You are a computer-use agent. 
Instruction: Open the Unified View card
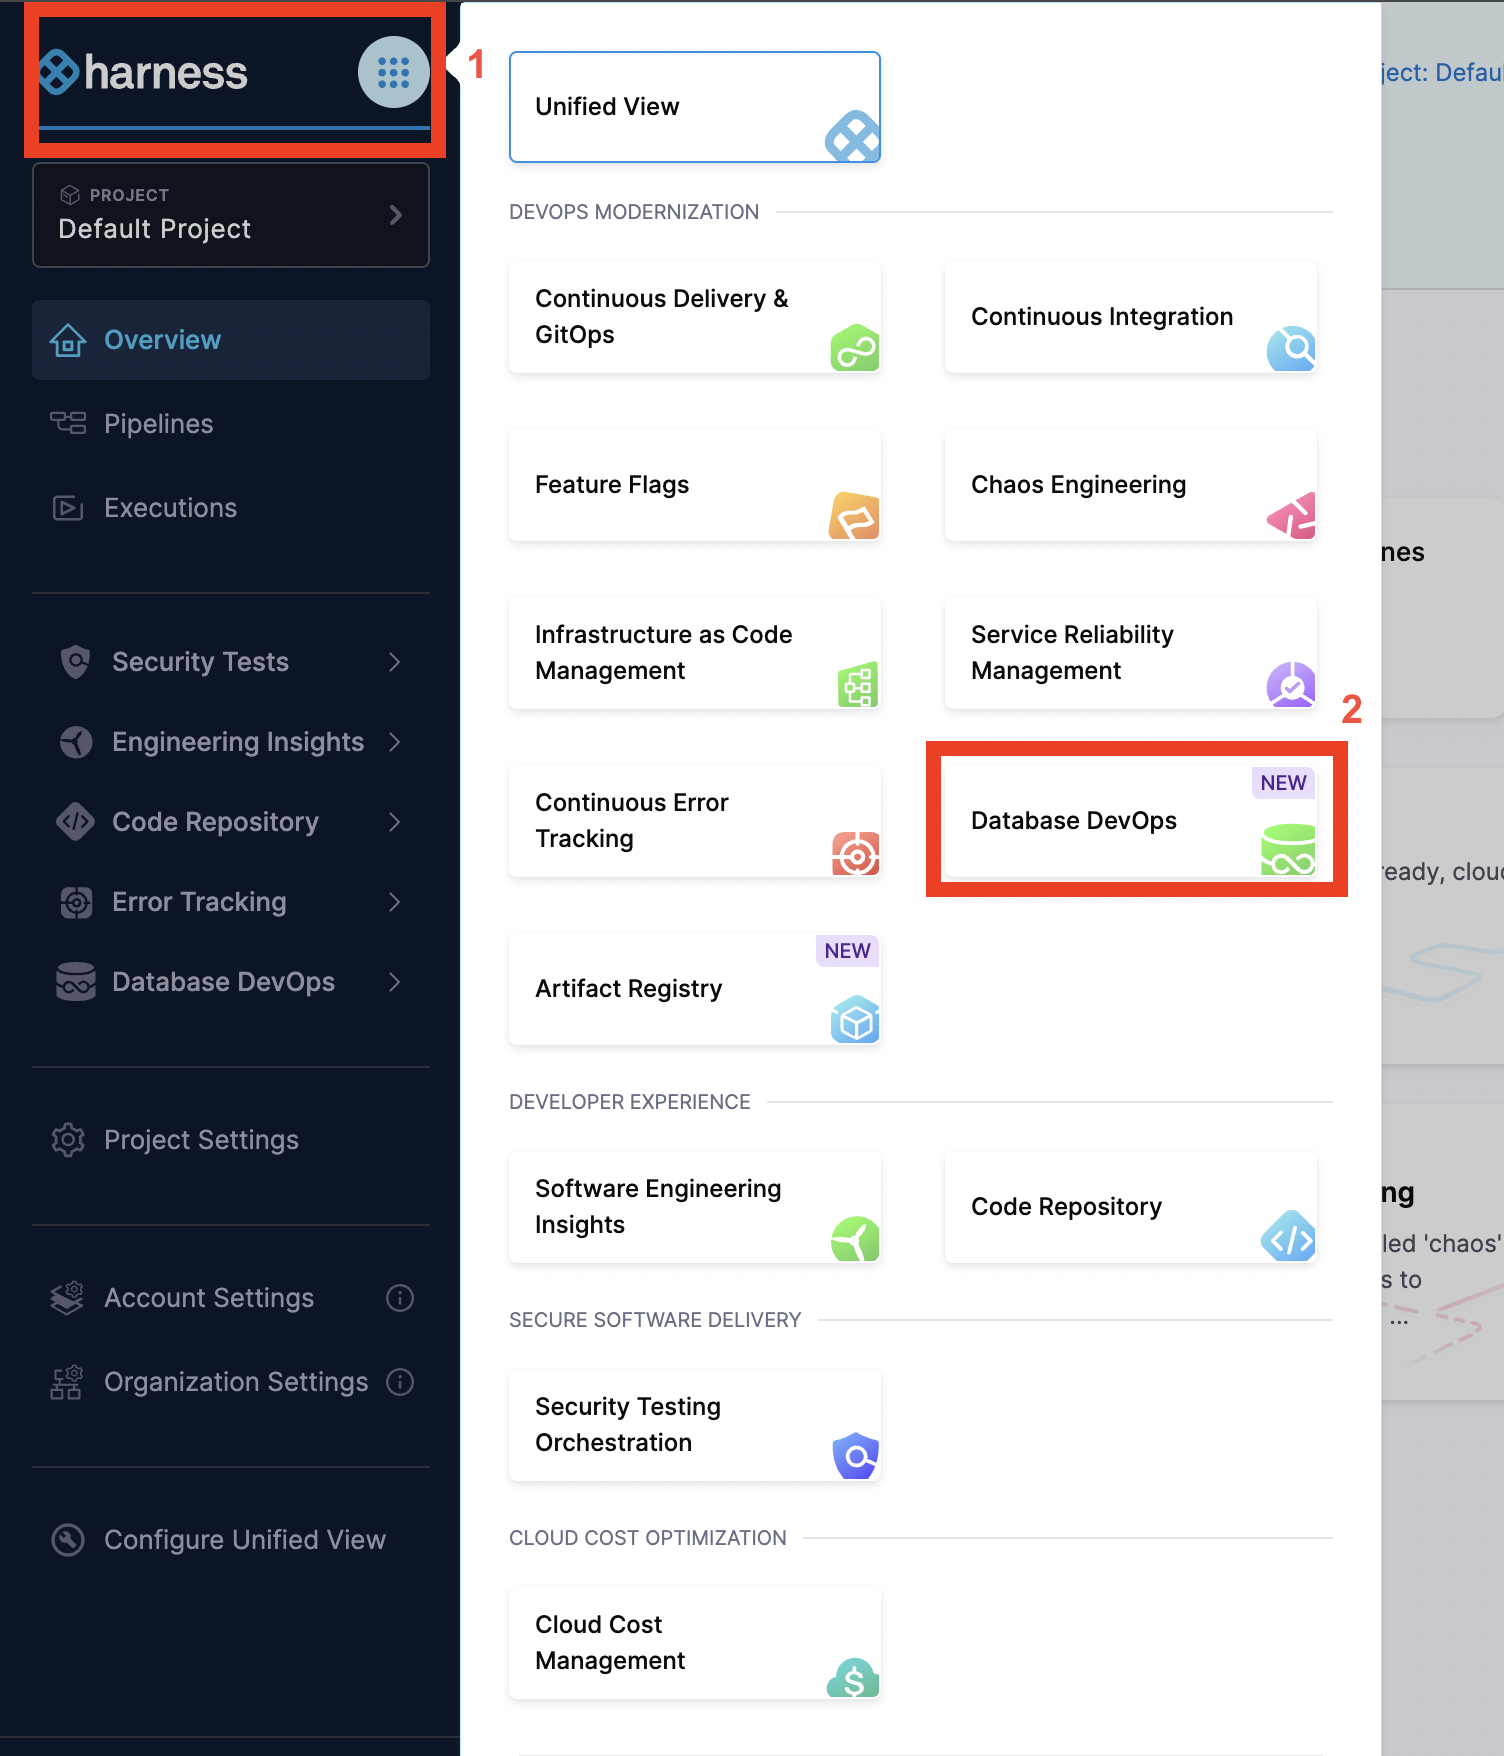[x=694, y=107]
